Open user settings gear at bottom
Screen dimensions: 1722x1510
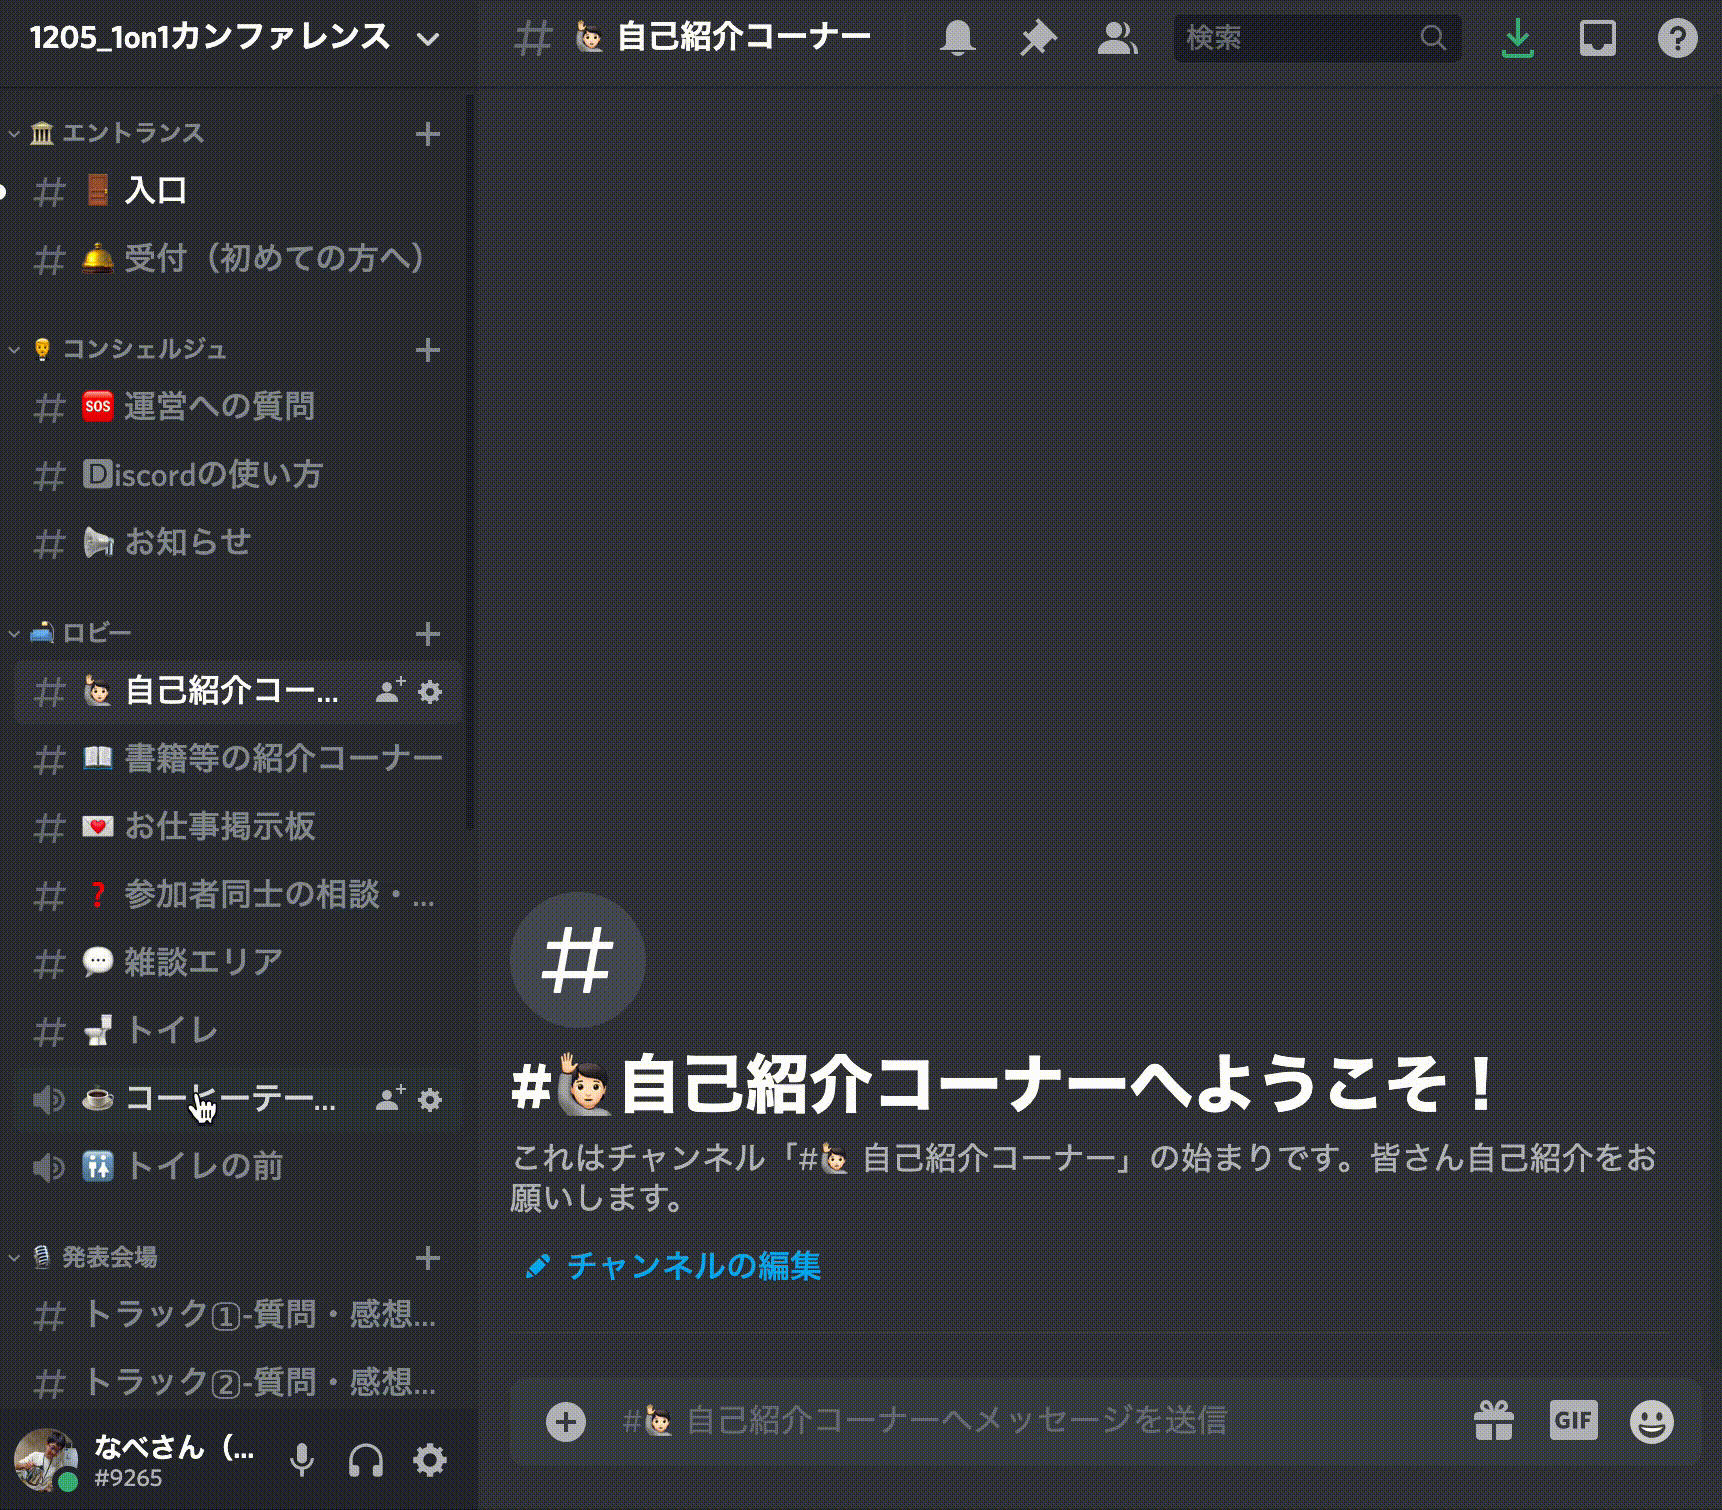430,1461
